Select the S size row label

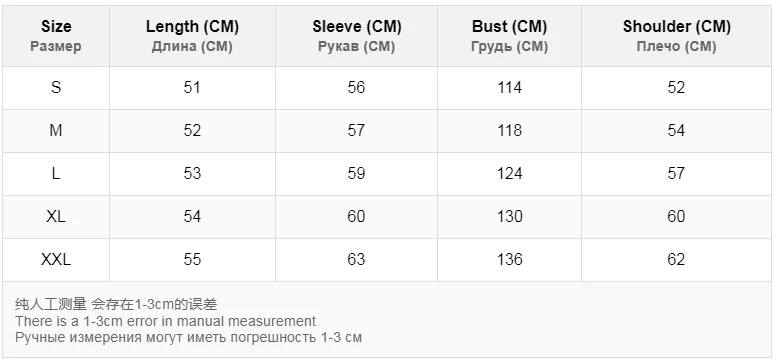pos(56,88)
